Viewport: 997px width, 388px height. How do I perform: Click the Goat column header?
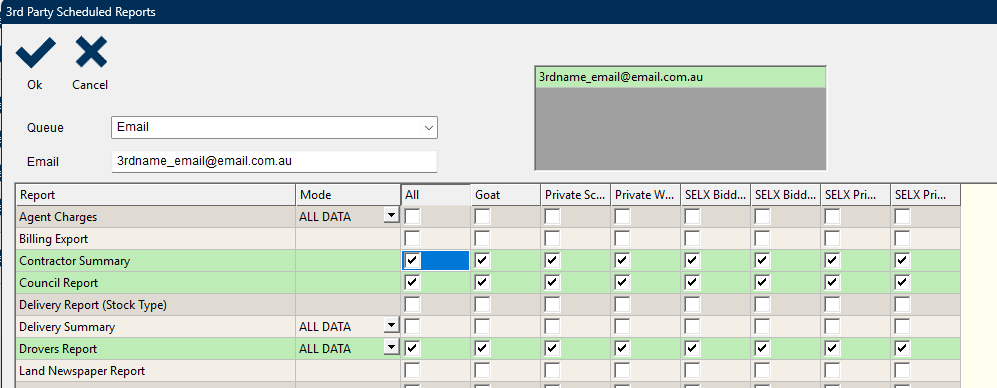(505, 195)
